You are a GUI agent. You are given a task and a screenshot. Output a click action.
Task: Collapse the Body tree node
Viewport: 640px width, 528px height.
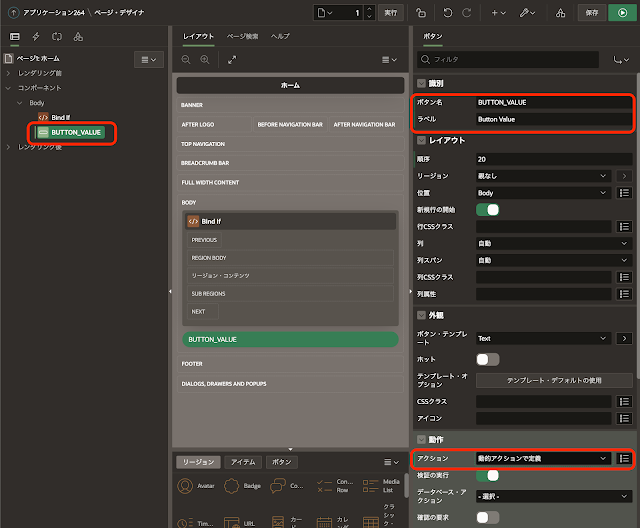coord(20,103)
